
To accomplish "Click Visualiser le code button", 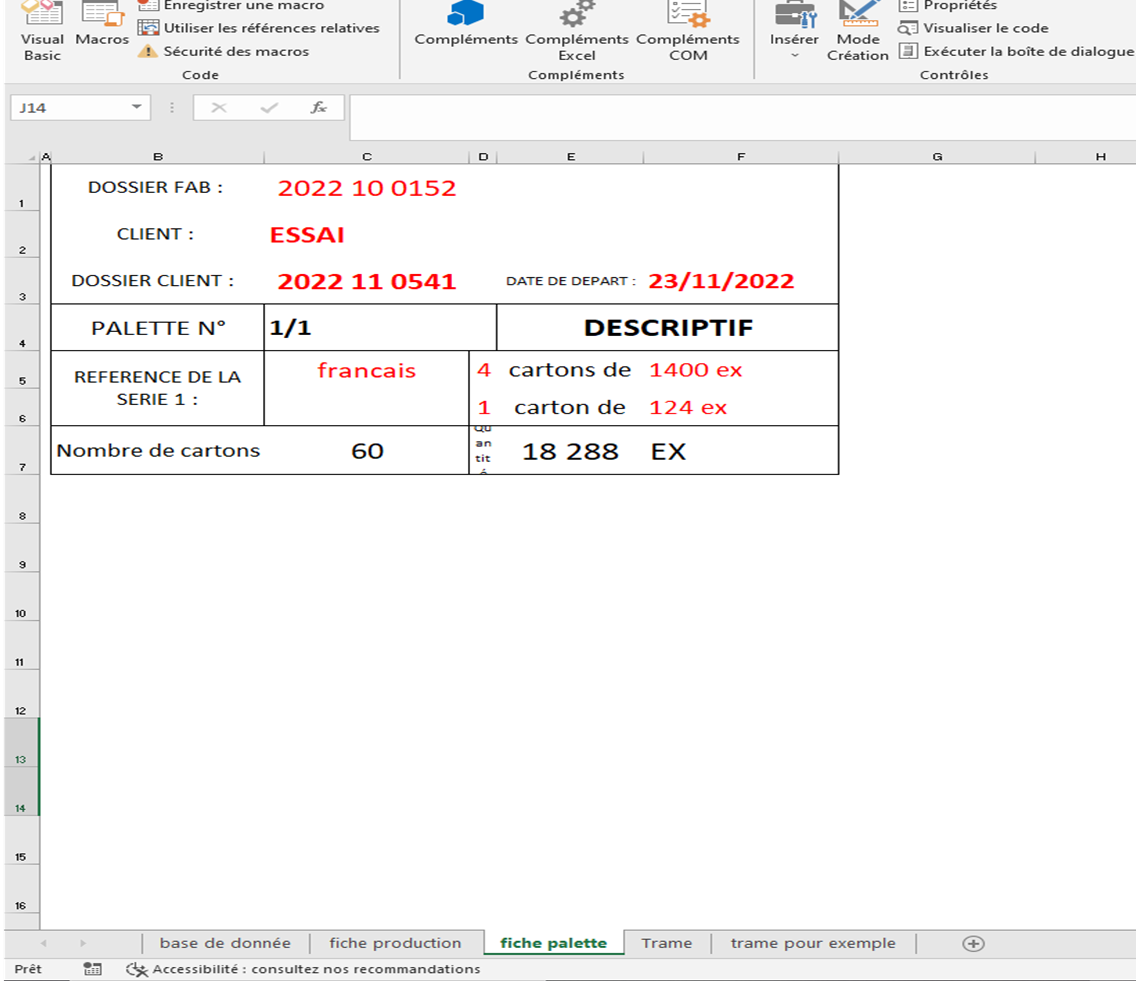I will click(974, 28).
